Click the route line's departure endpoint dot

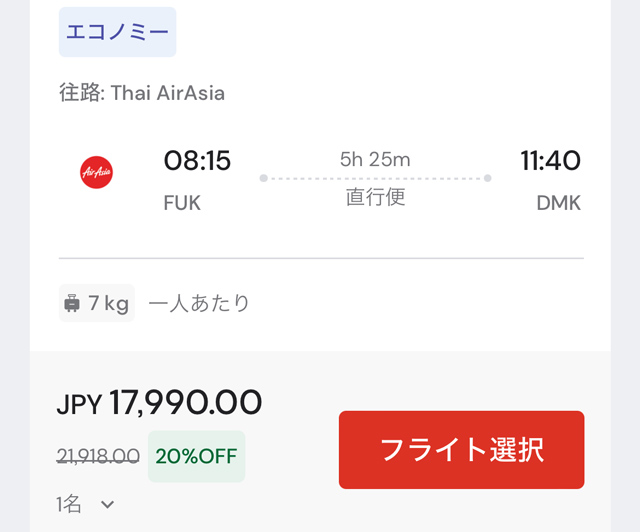[x=263, y=178]
